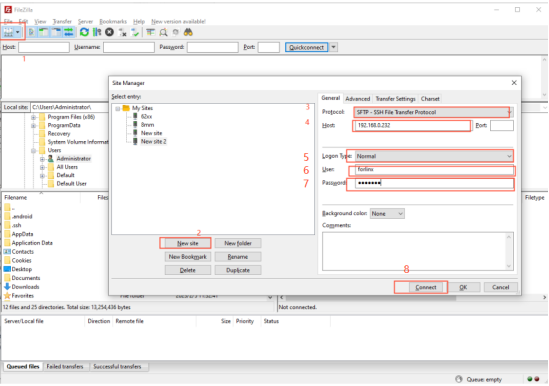
Task: Click the New folder button
Action: (x=238, y=243)
